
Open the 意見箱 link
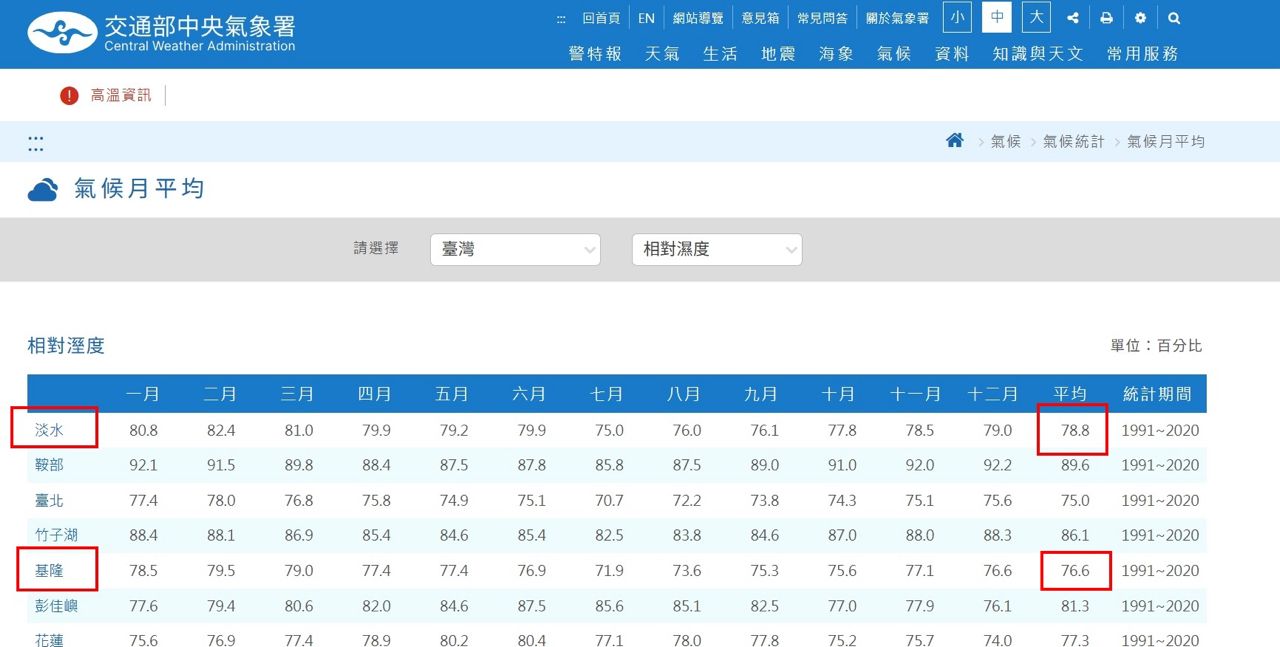[x=760, y=18]
